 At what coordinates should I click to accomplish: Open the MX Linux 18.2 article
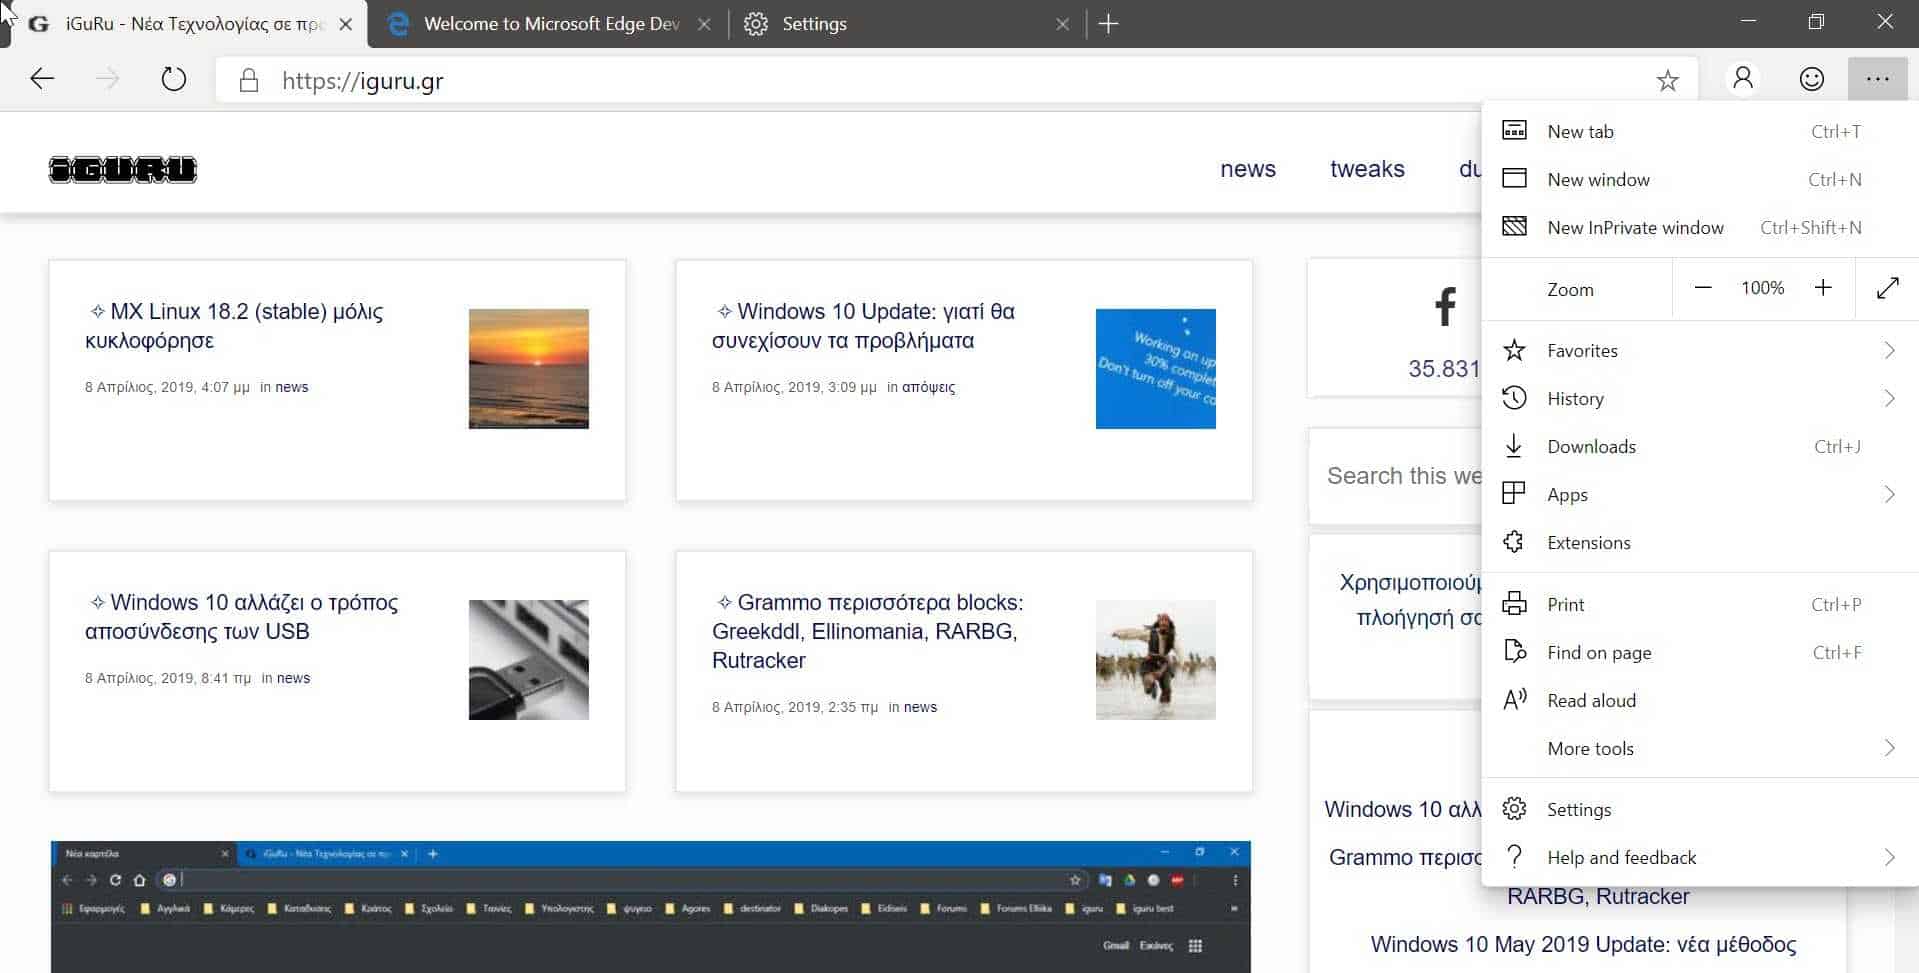coord(234,326)
